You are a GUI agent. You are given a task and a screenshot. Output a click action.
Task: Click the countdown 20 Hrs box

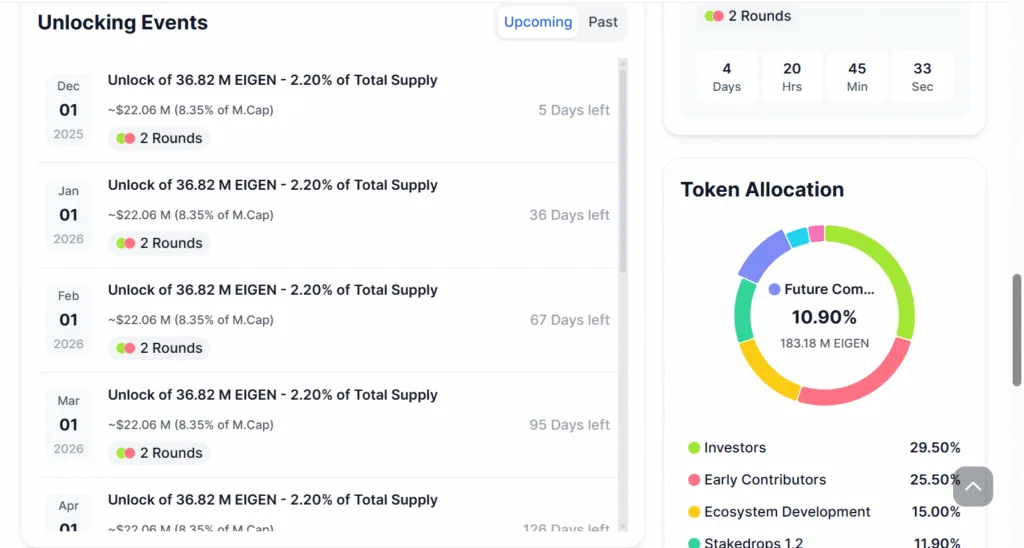click(792, 77)
